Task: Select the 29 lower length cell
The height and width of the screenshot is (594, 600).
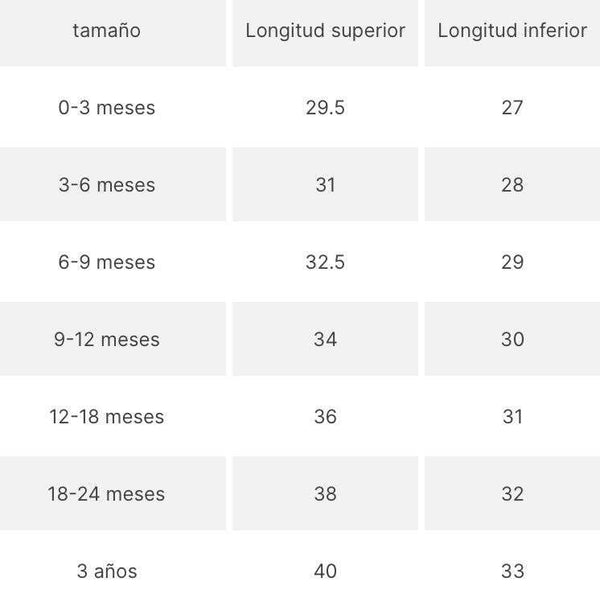Action: click(x=512, y=262)
